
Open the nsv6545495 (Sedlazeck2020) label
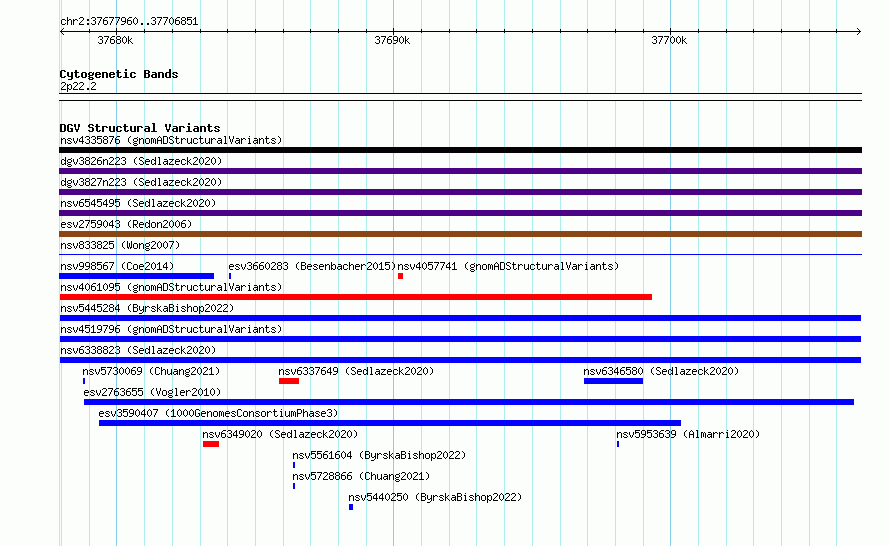pos(138,203)
